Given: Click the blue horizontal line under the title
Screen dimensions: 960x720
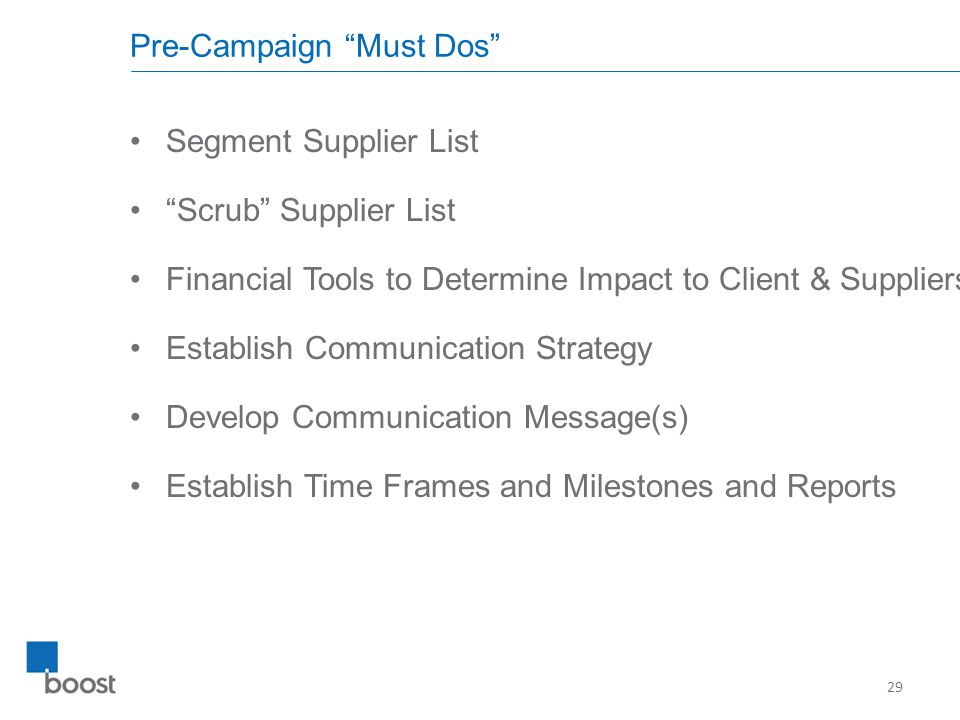Looking at the screenshot, I should [545, 72].
